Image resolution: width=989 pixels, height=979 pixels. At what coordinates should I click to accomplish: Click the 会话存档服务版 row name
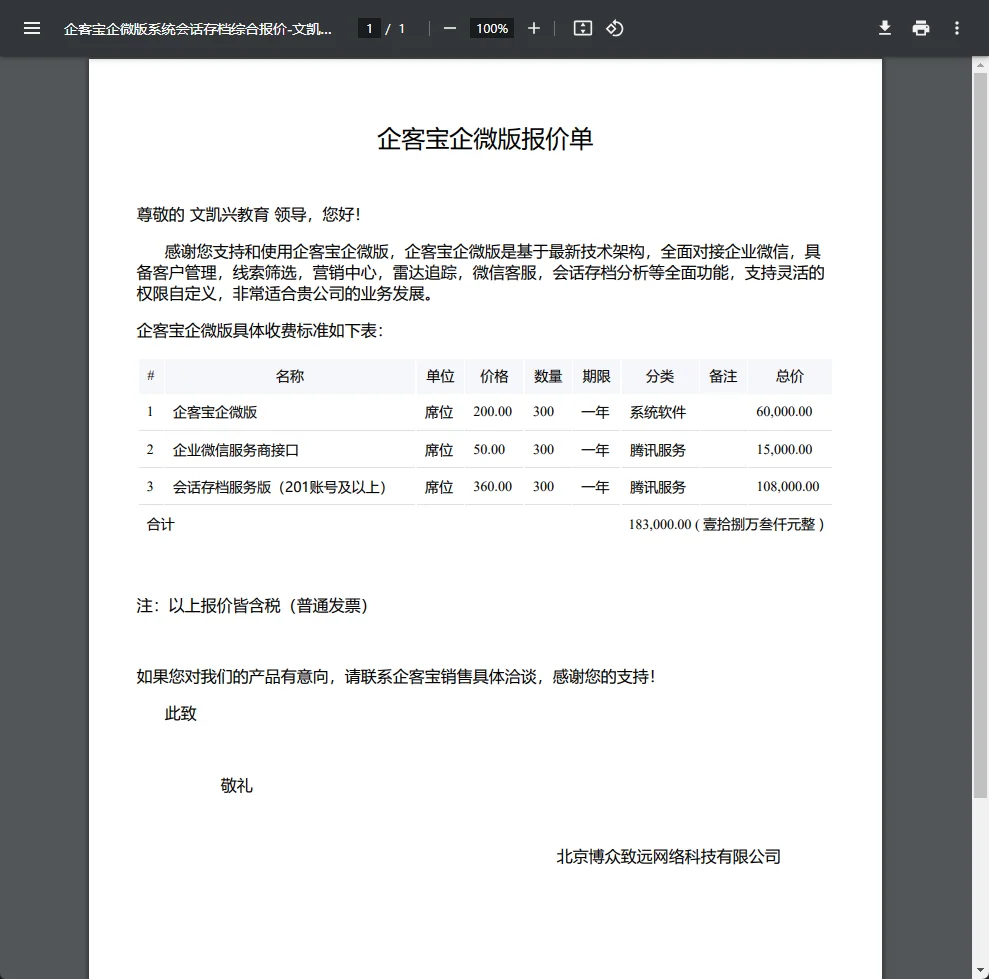point(279,487)
